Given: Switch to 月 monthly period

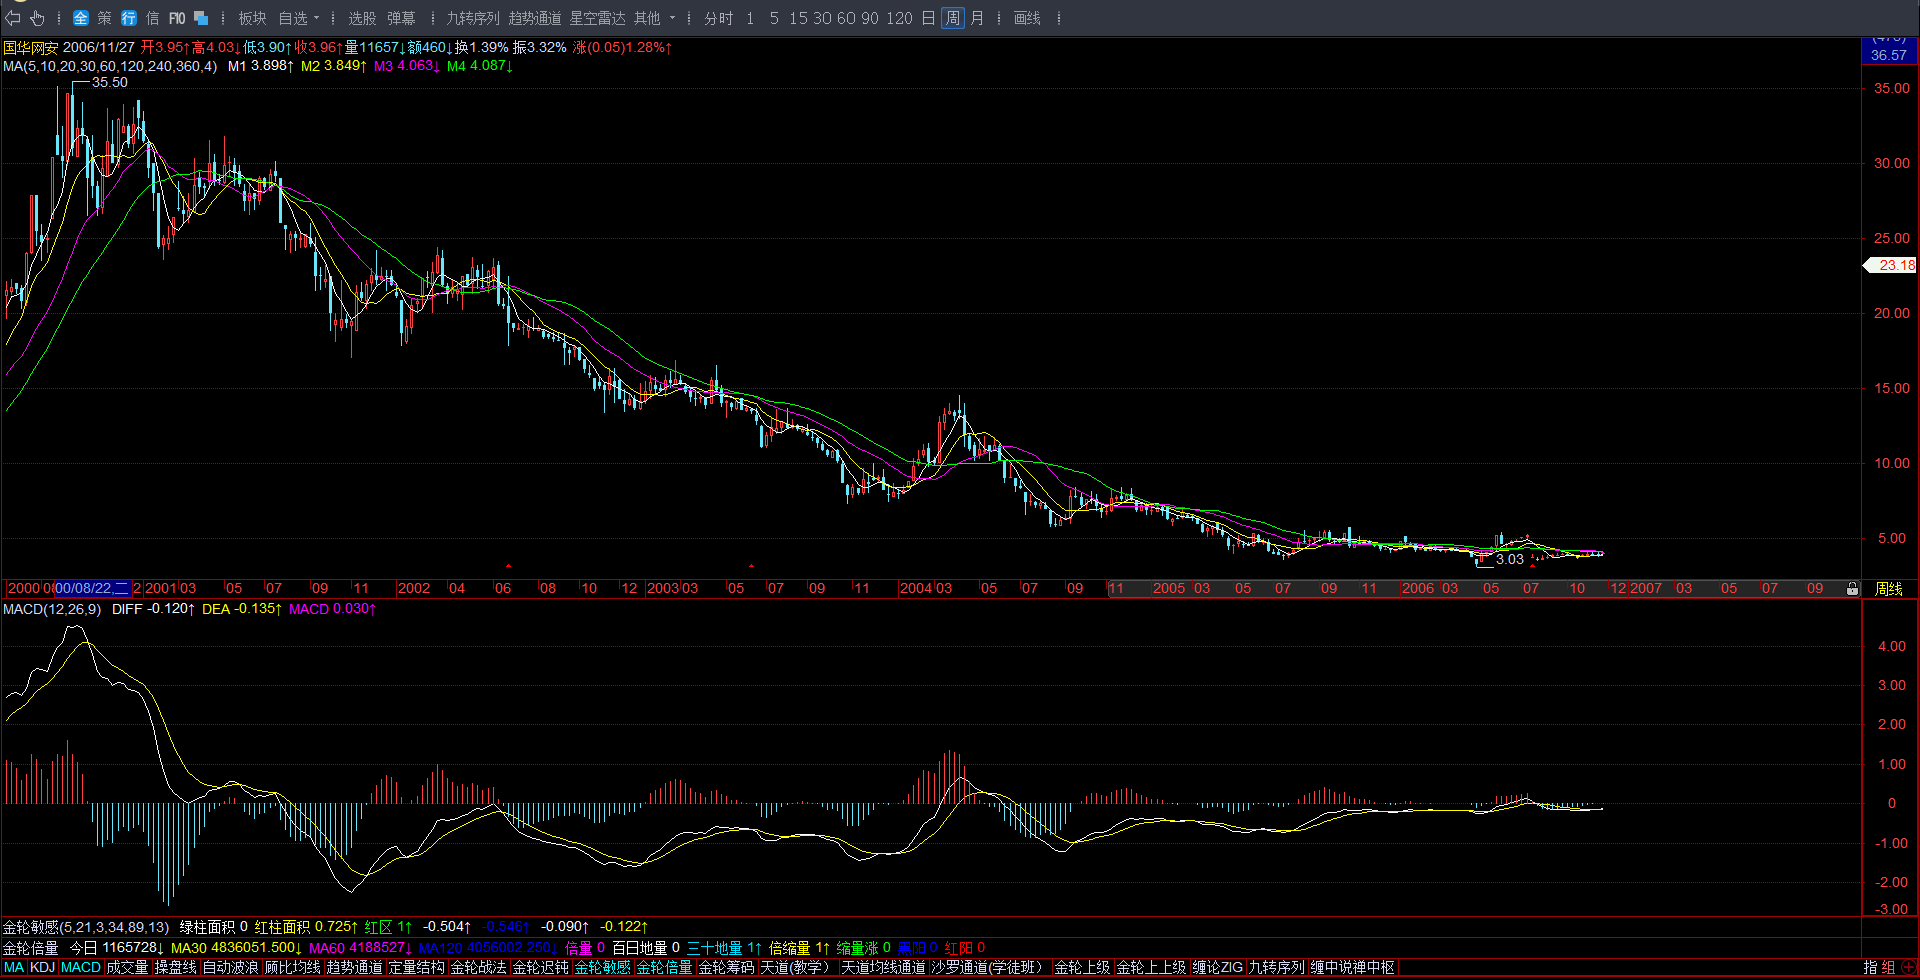Looking at the screenshot, I should (x=977, y=18).
